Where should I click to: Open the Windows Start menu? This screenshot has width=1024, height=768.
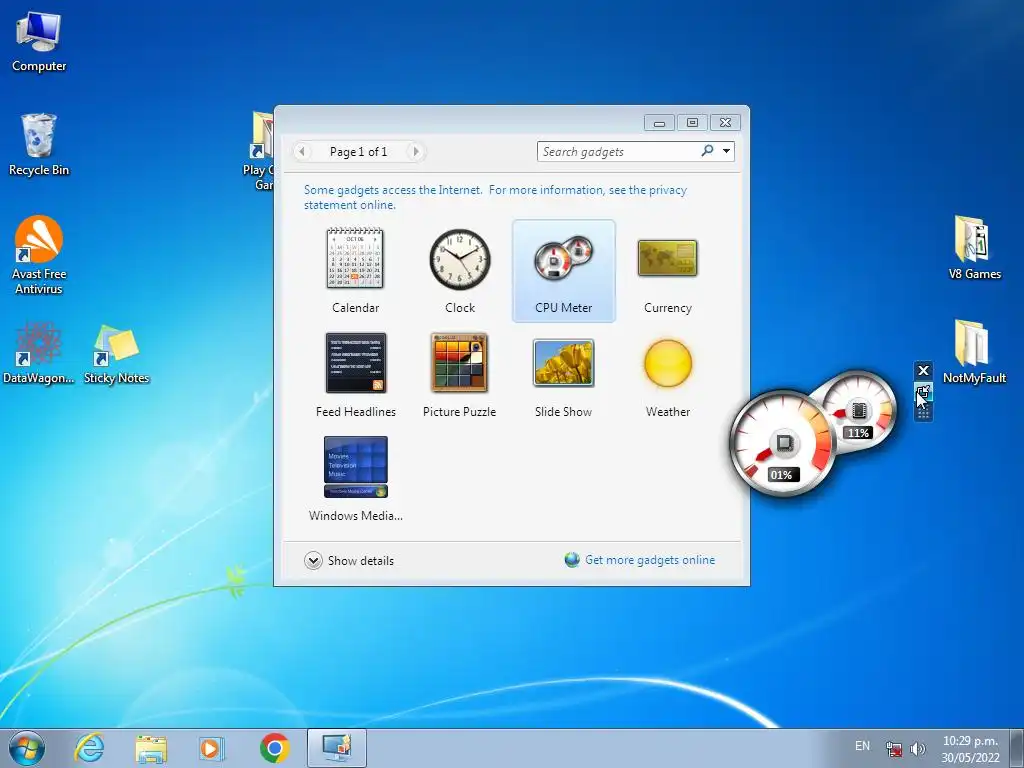click(x=27, y=748)
